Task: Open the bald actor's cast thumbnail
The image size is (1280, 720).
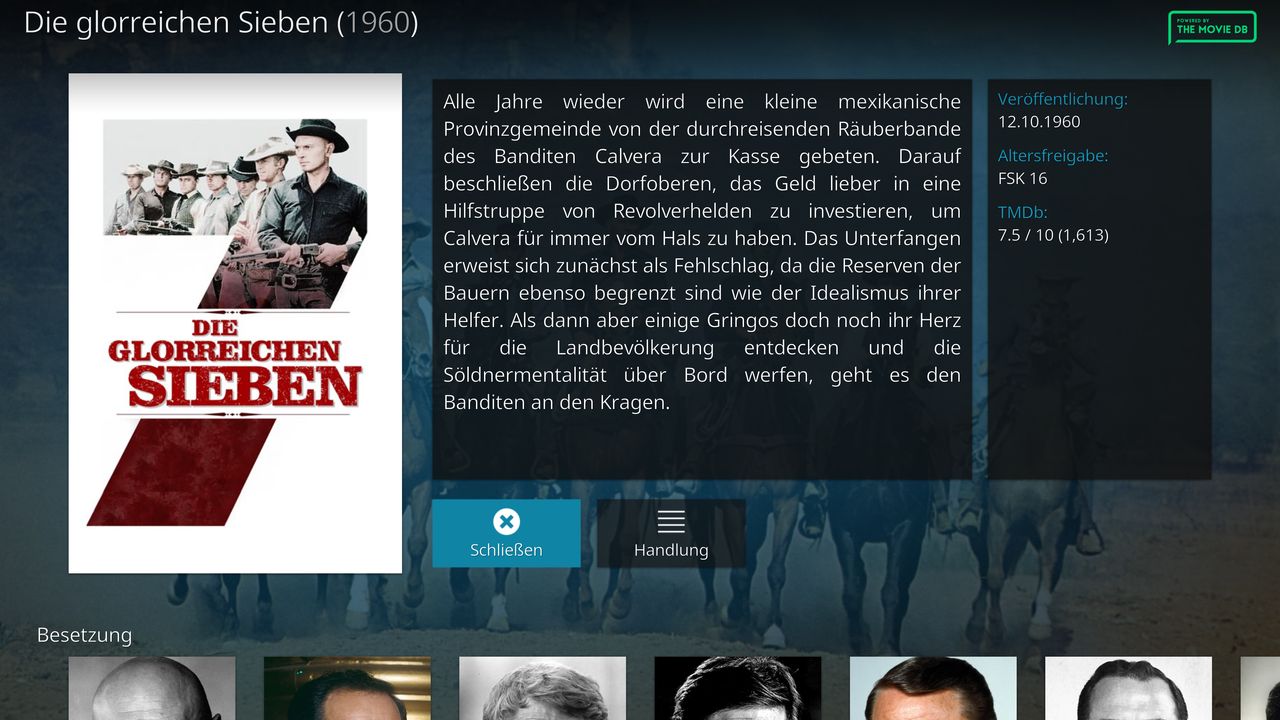Action: (x=152, y=688)
